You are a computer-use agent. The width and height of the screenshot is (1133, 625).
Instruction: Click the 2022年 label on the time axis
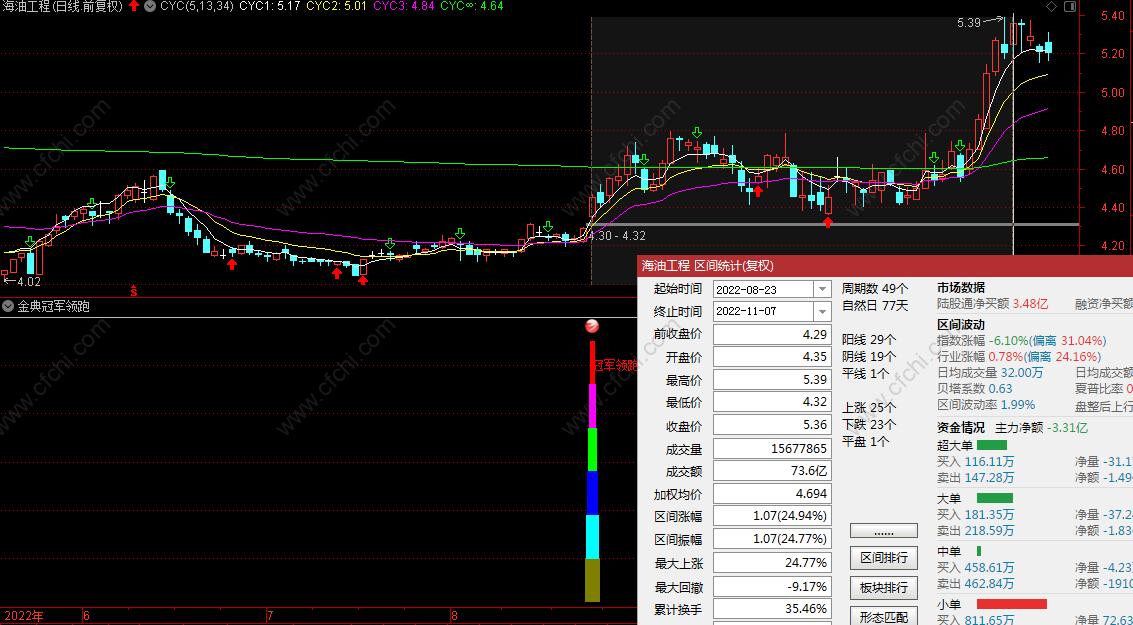(24, 616)
